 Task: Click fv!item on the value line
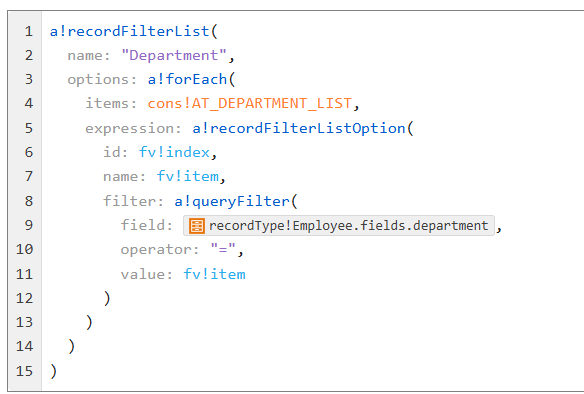click(x=214, y=274)
